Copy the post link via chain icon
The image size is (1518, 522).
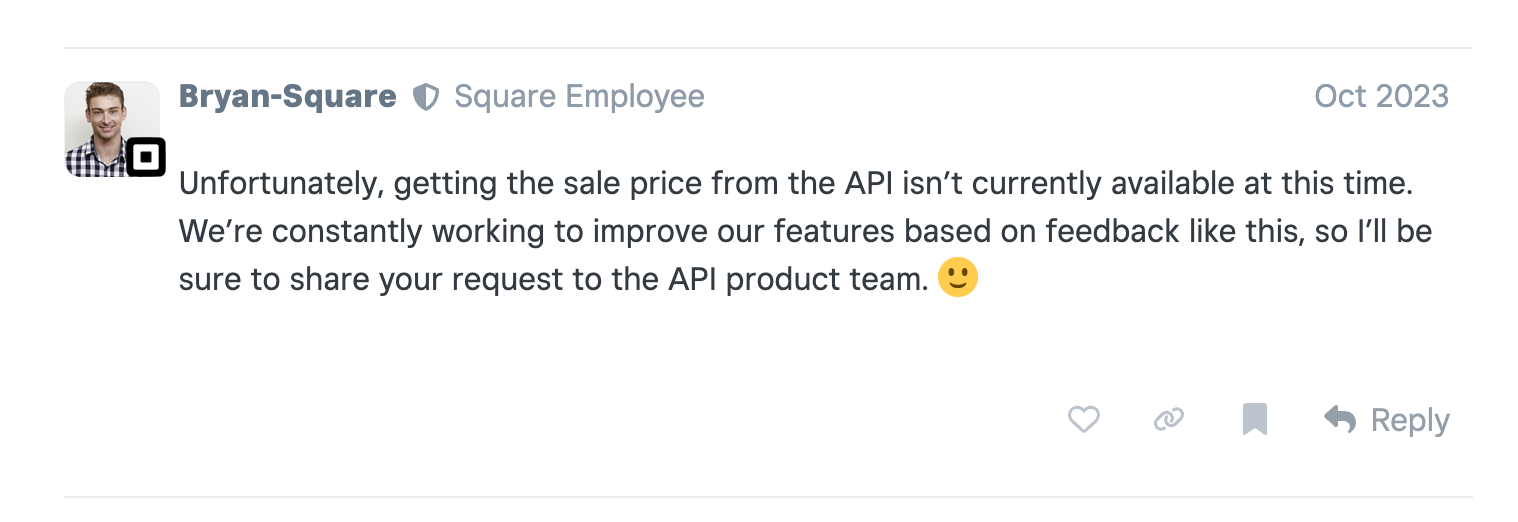pyautogui.click(x=1168, y=419)
